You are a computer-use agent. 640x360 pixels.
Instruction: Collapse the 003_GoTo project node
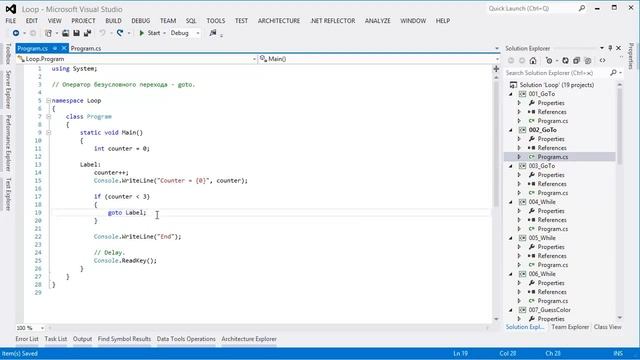pyautogui.click(x=511, y=166)
